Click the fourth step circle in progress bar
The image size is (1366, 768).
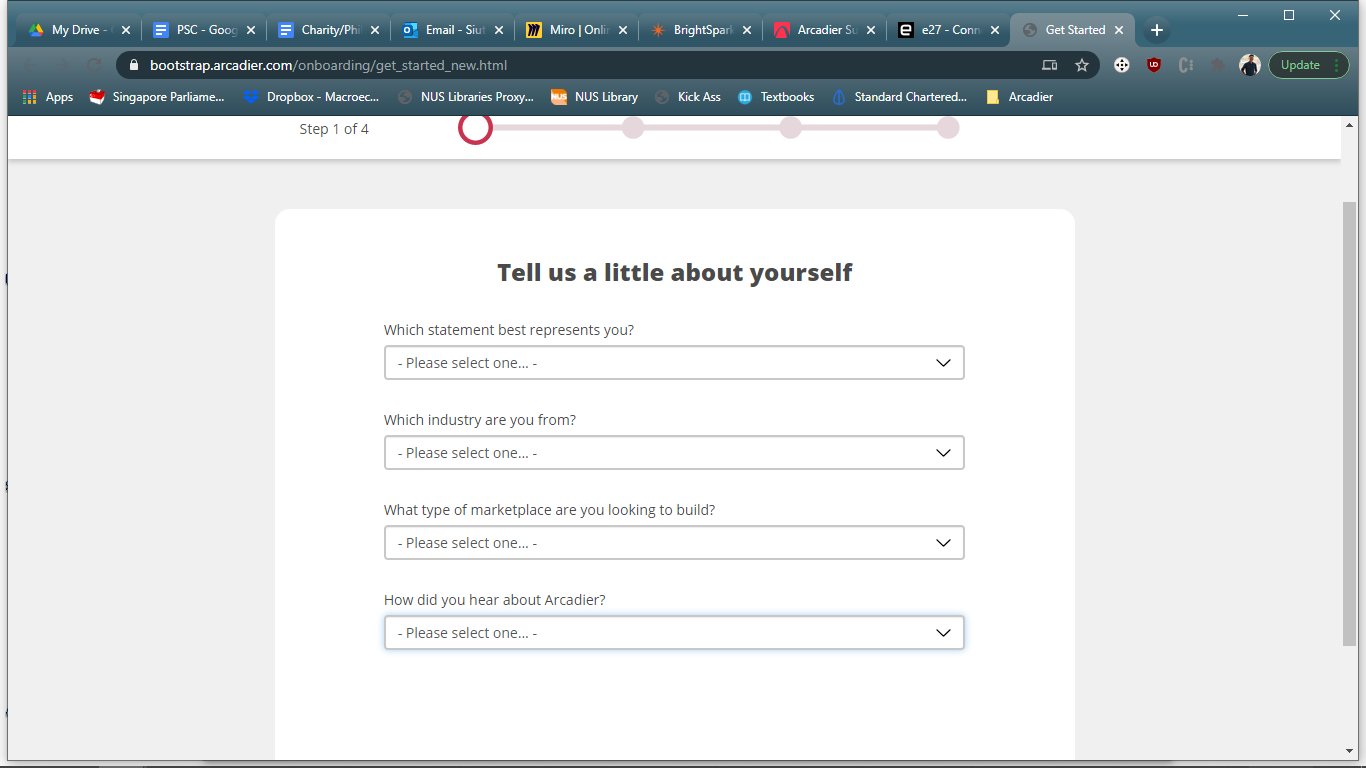tap(948, 128)
